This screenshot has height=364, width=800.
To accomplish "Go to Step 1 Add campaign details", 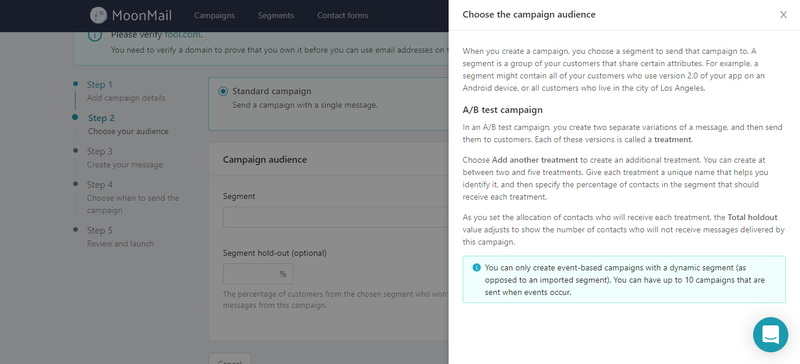I will [x=126, y=91].
